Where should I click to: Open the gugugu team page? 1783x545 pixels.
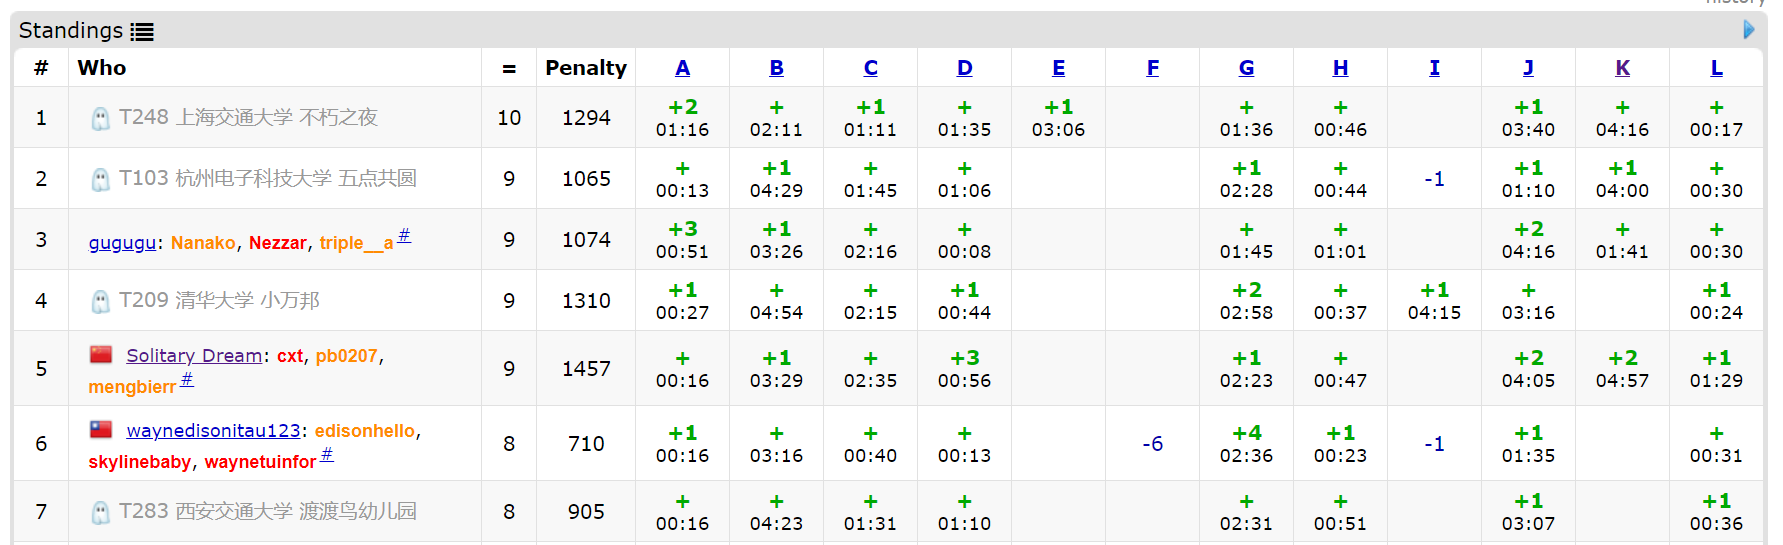122,243
